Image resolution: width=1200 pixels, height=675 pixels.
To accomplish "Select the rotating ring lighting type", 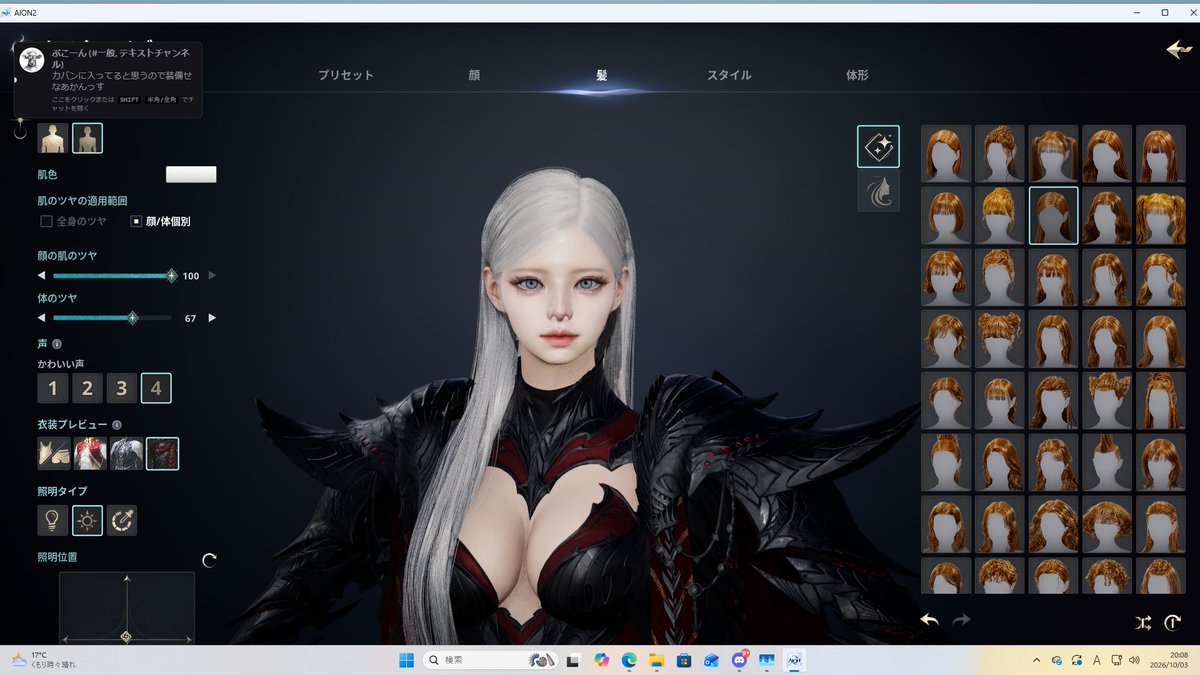I will point(122,520).
